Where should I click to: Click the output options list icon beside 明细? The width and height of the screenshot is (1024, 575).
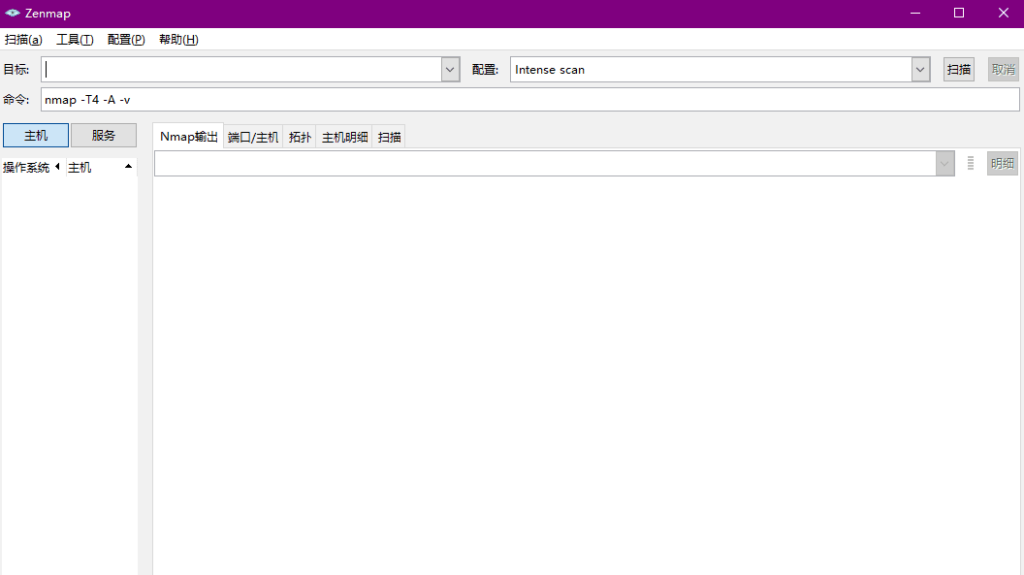pyautogui.click(x=970, y=163)
